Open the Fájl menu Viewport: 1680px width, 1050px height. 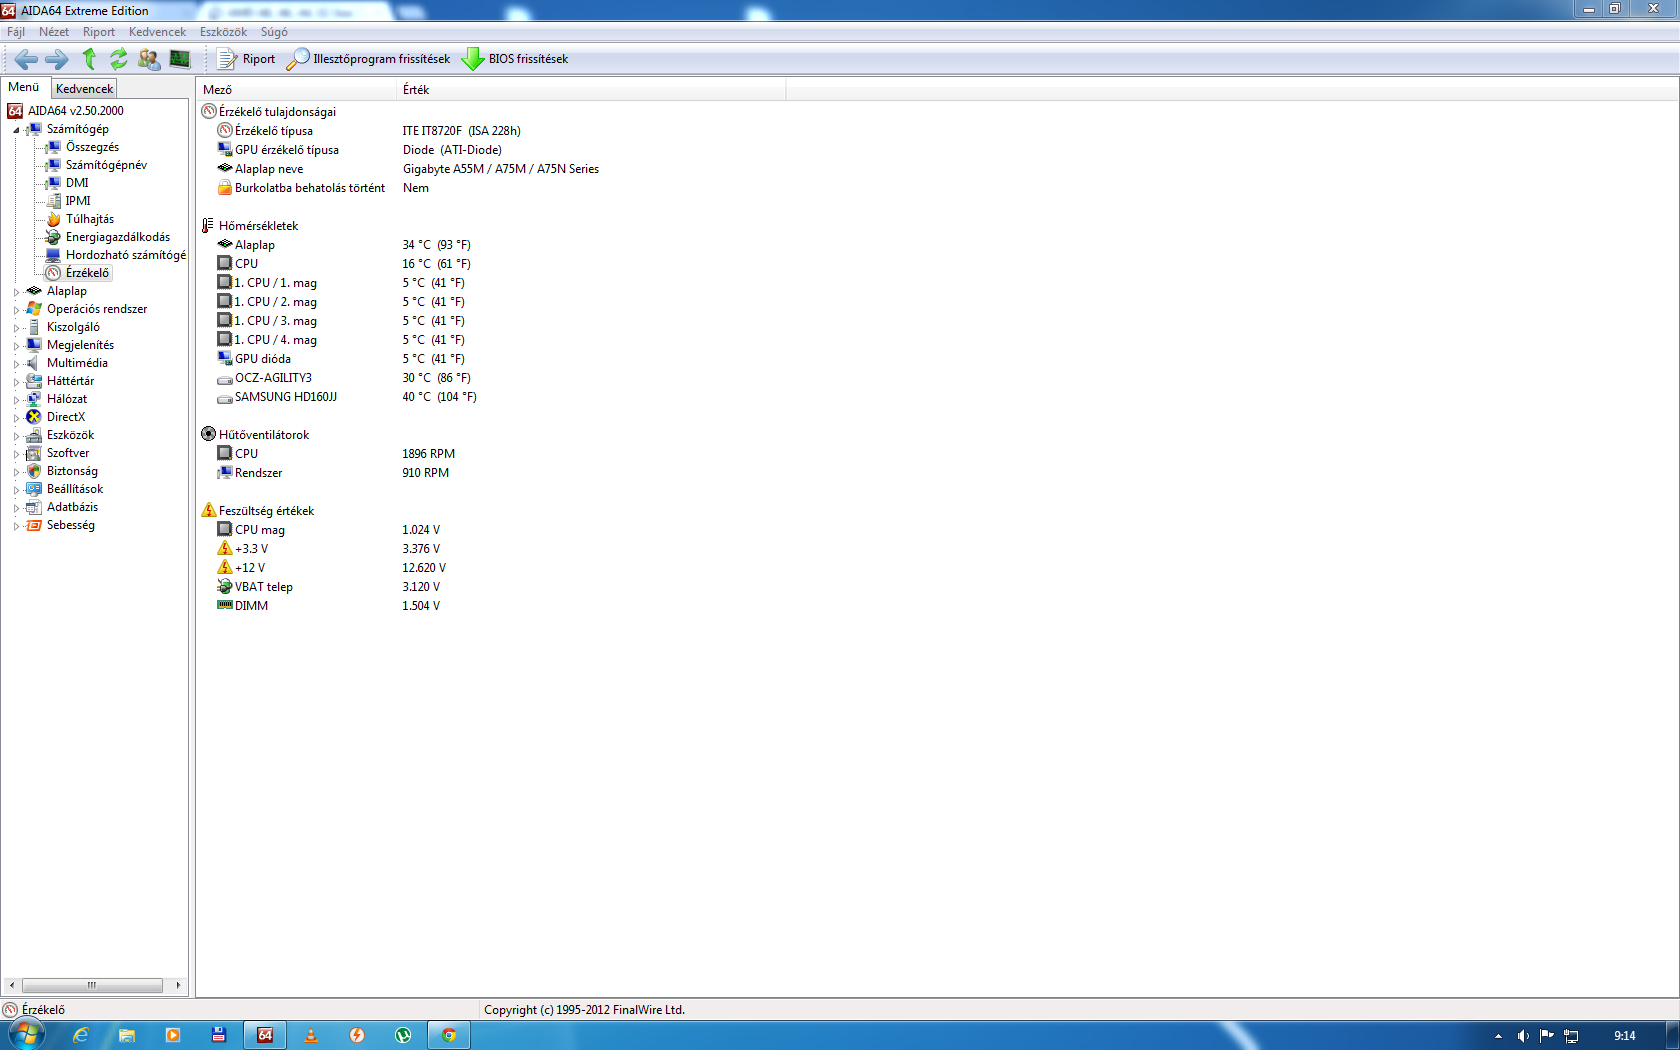[16, 32]
